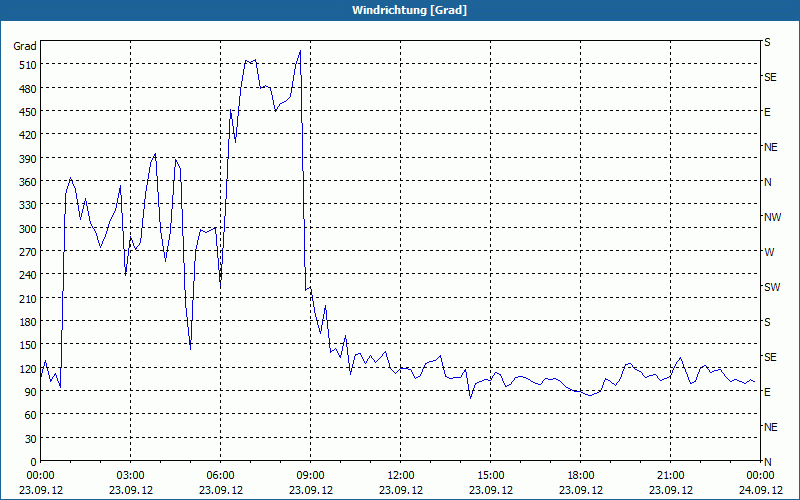Click the blue line's highest peak before 09:00
Image resolution: width=800 pixels, height=500 pixels.
(x=300, y=51)
